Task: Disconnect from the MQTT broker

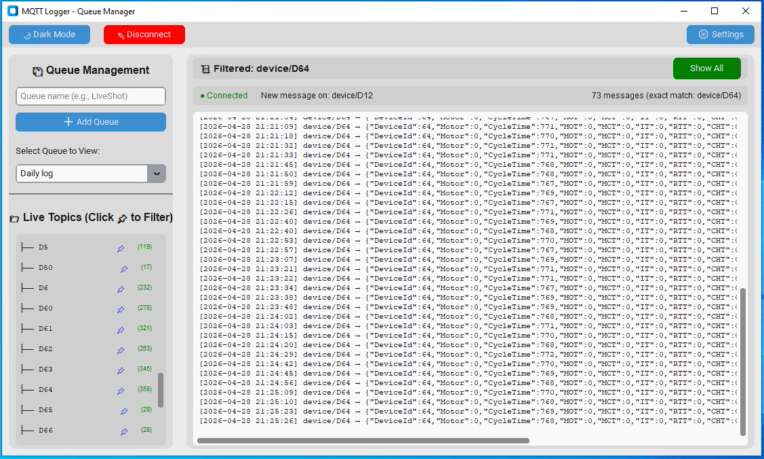Action: point(144,35)
